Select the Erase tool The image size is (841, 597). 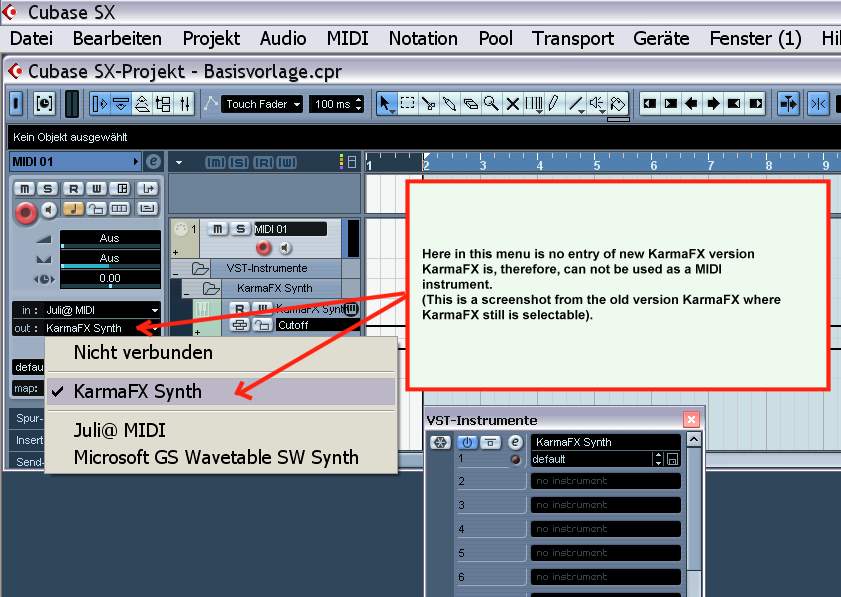[470, 104]
